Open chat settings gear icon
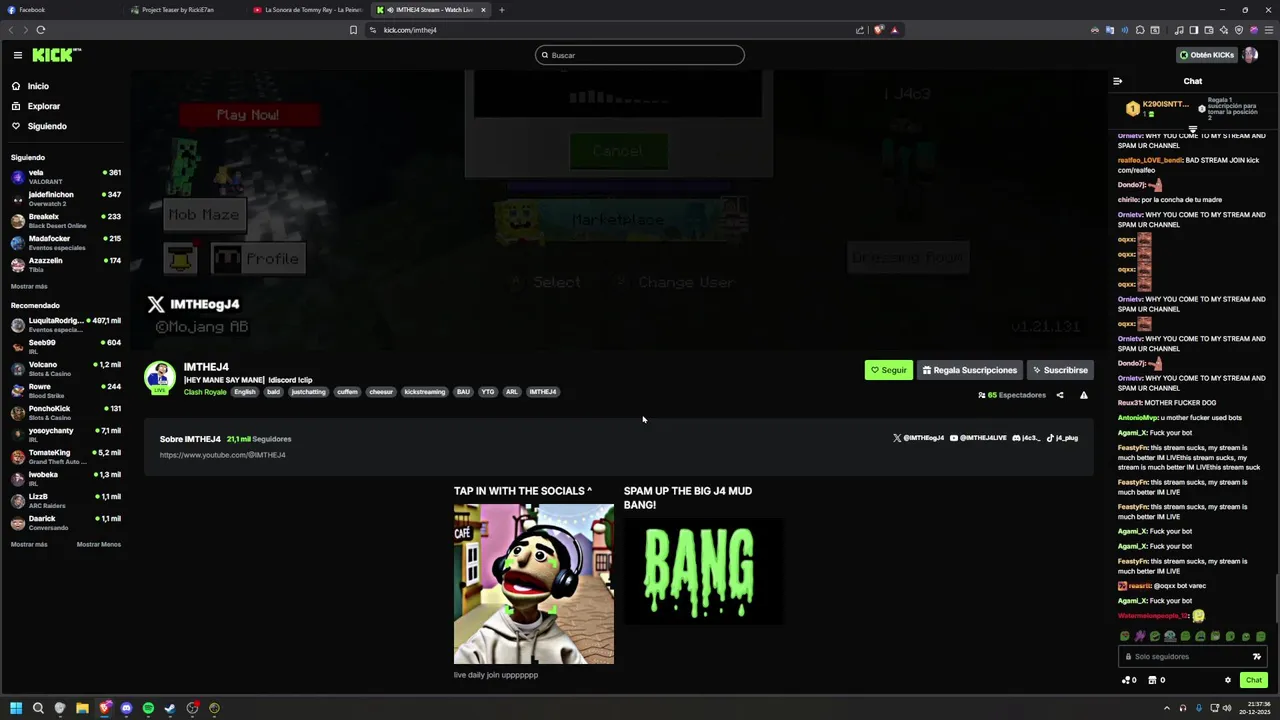Screen dimensions: 1280x720 click(1228, 680)
